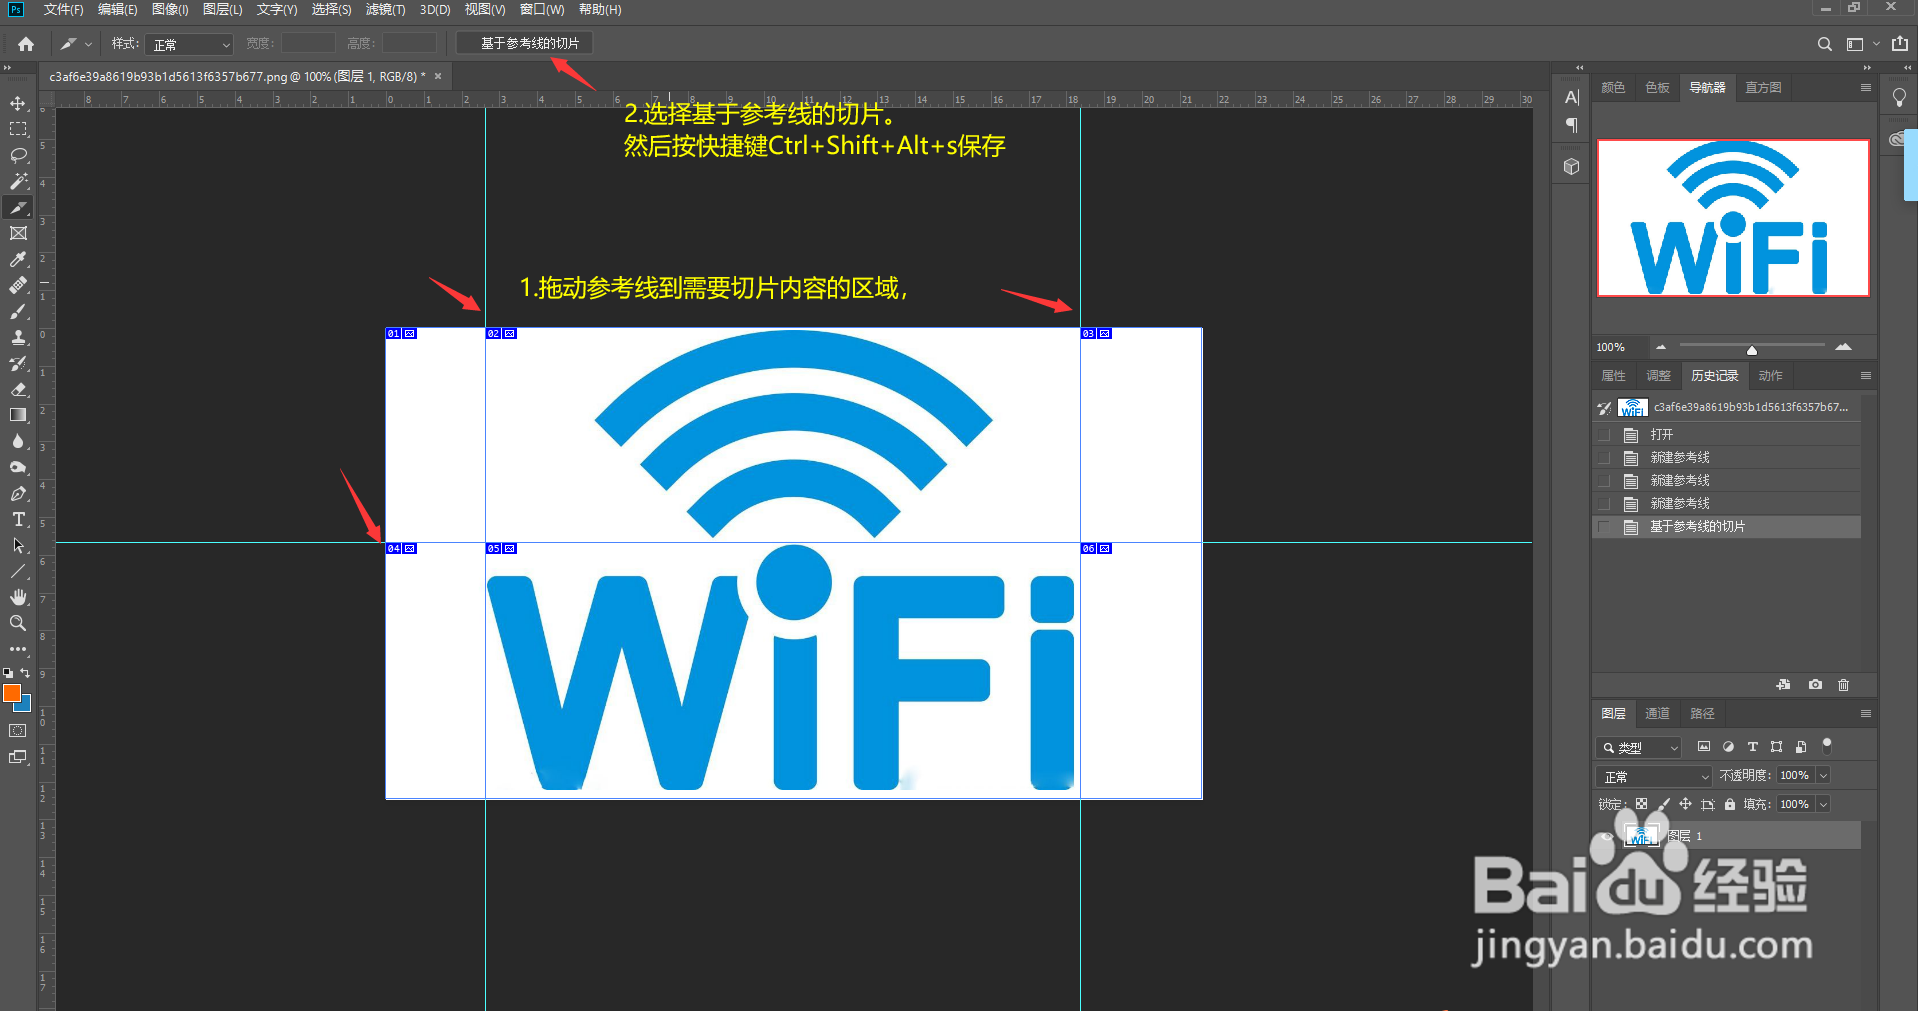Viewport: 1918px width, 1011px height.
Task: Toggle the layer filter on/off switch
Action: click(1827, 745)
